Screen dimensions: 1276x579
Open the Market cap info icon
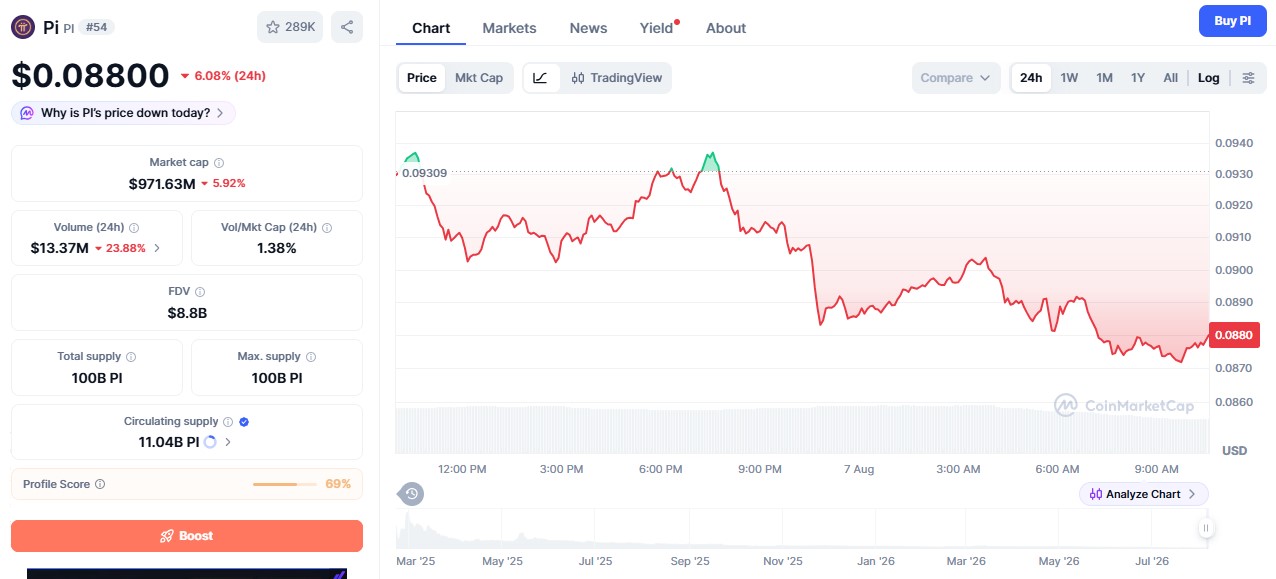[x=219, y=162]
